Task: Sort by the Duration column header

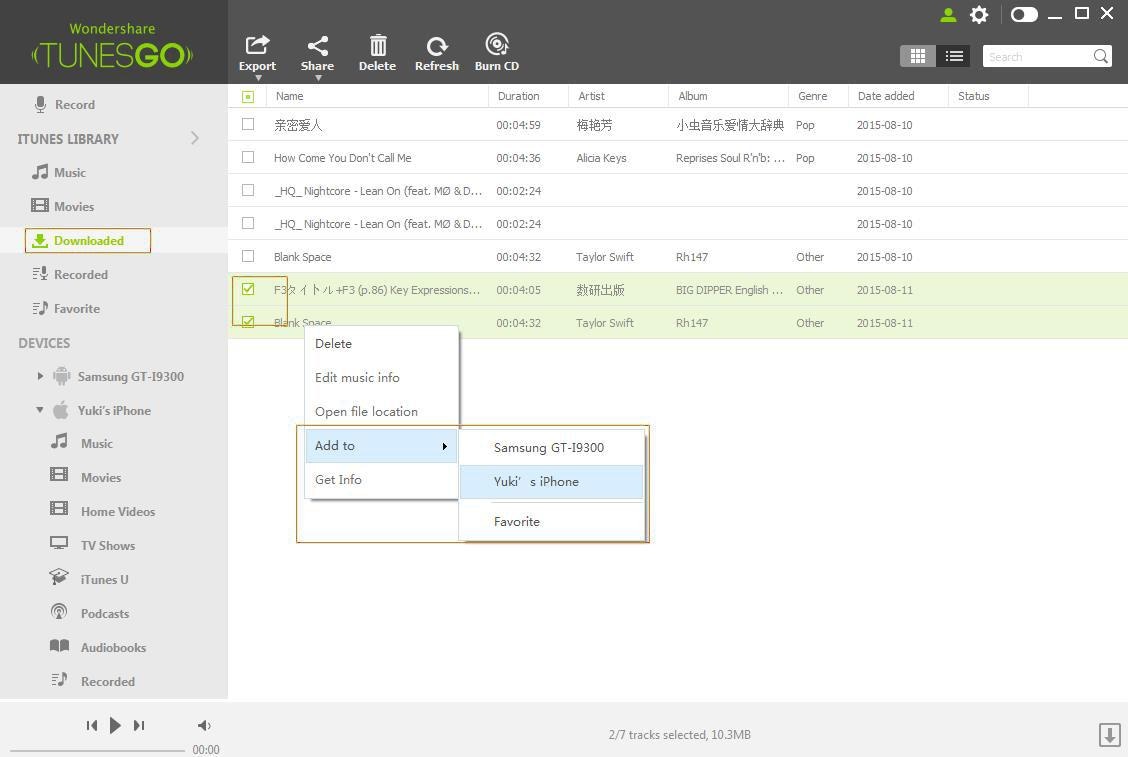Action: (528, 96)
